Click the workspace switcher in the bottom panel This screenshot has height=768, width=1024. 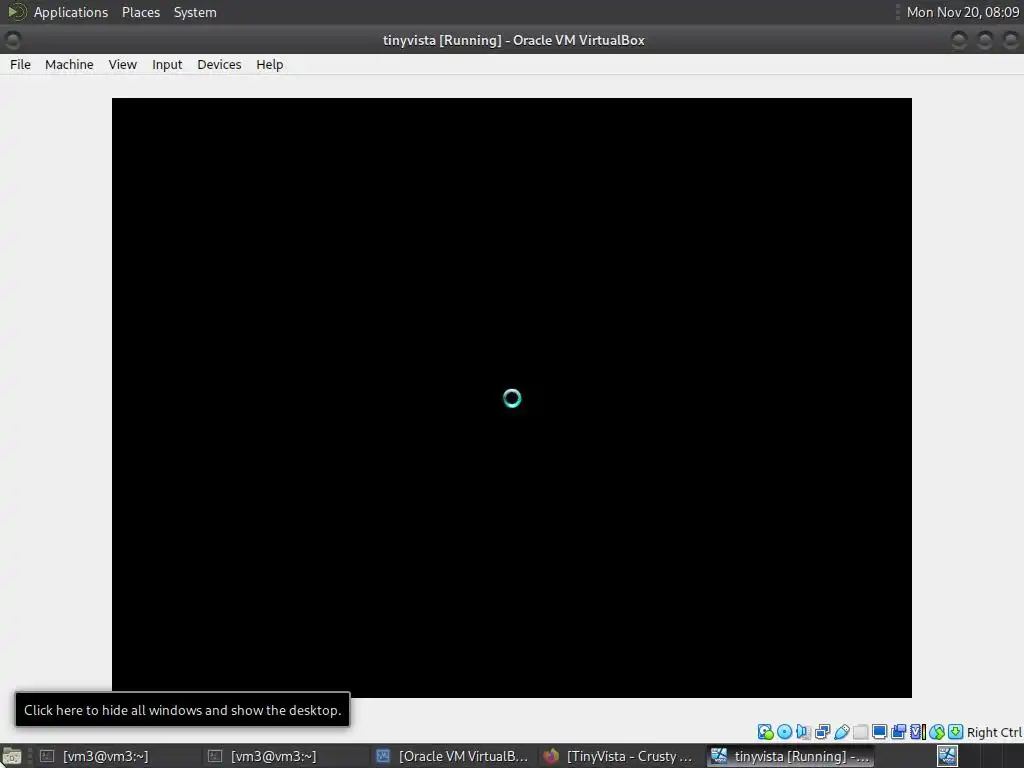980,756
